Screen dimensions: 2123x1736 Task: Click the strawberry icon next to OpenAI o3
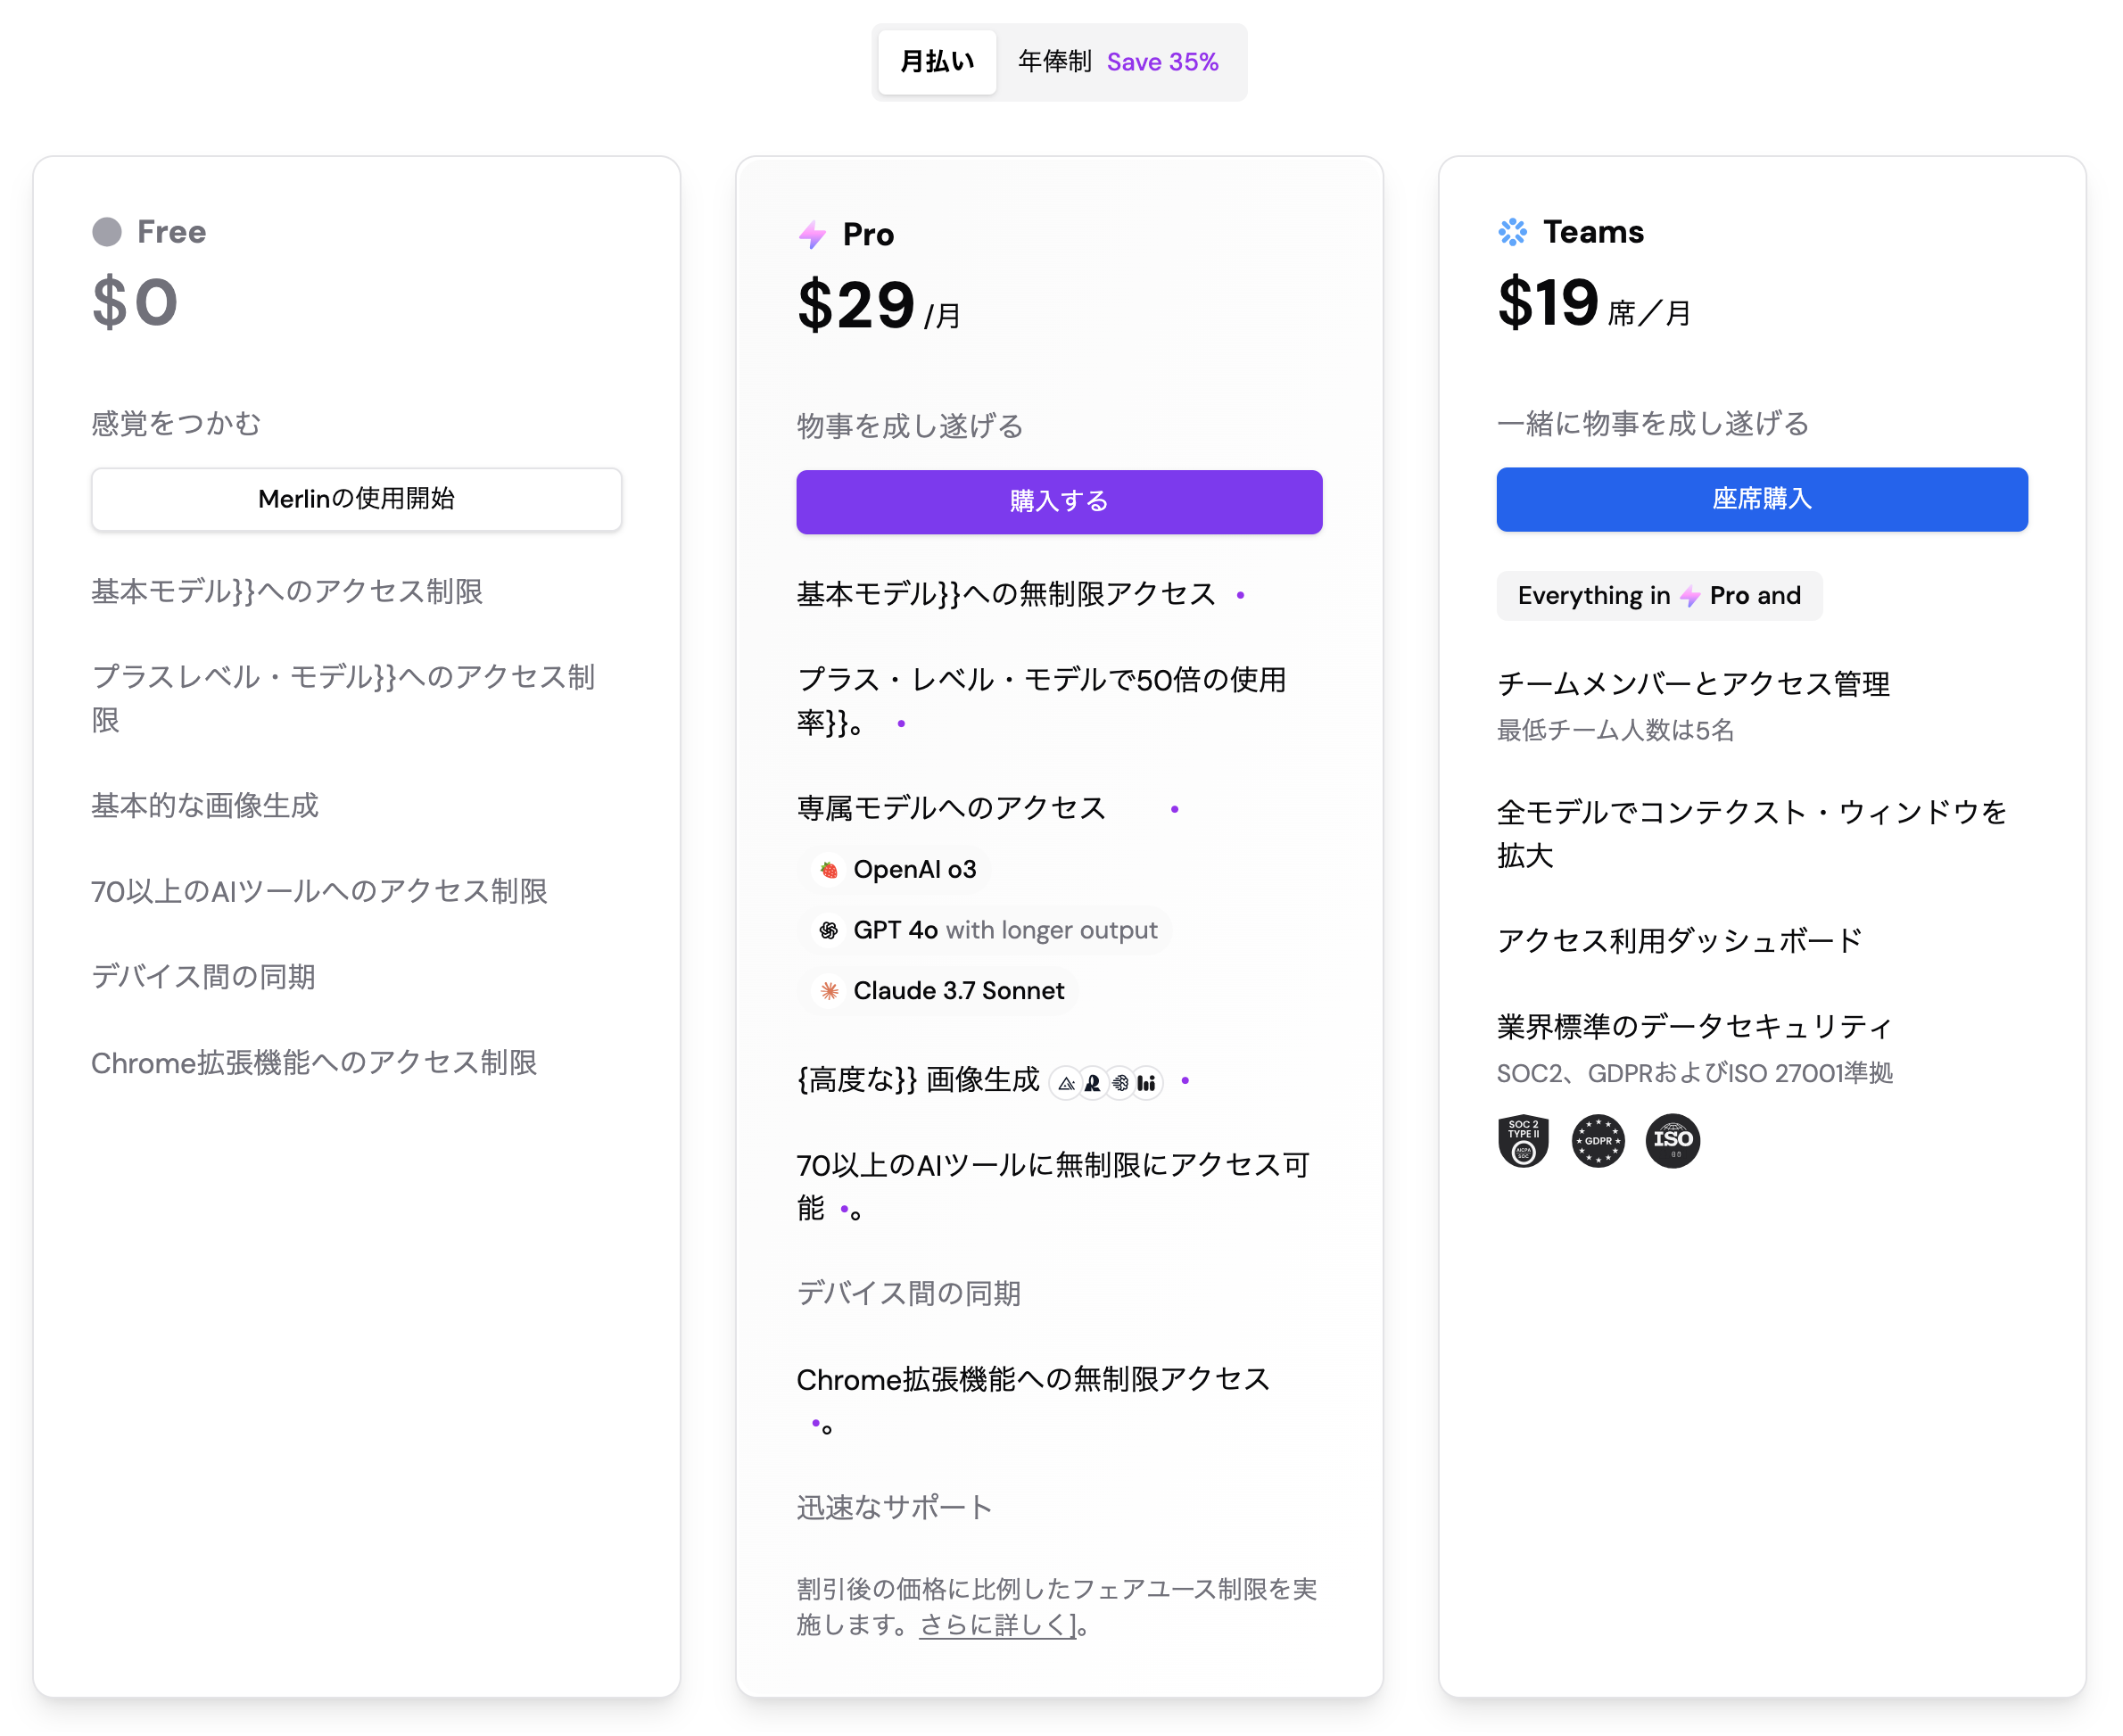pyautogui.click(x=829, y=870)
